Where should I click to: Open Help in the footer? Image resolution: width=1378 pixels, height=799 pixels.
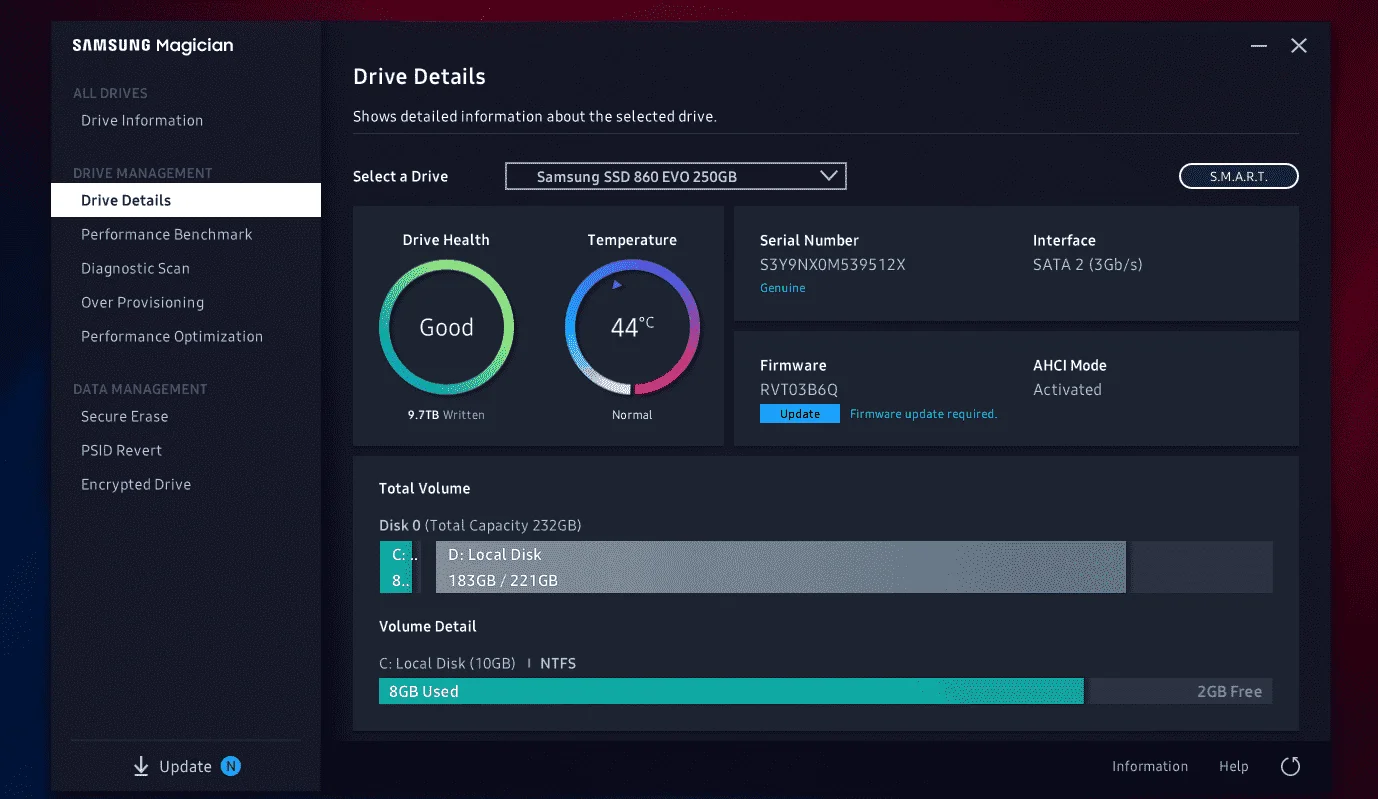1234,767
